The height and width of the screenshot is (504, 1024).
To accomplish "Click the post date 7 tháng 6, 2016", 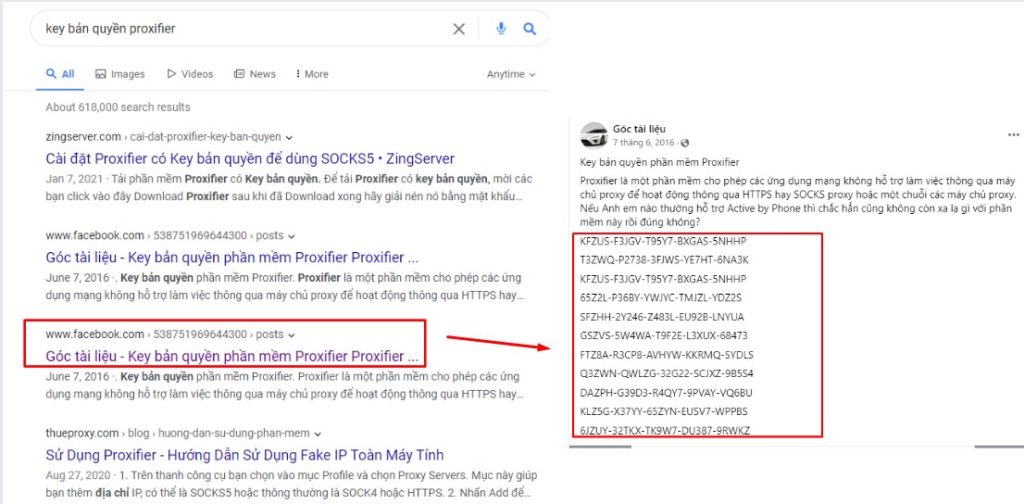I will click(644, 143).
